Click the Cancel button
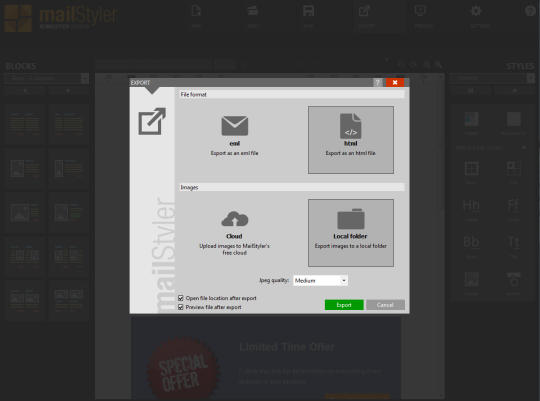540x401 pixels. pyautogui.click(x=385, y=305)
